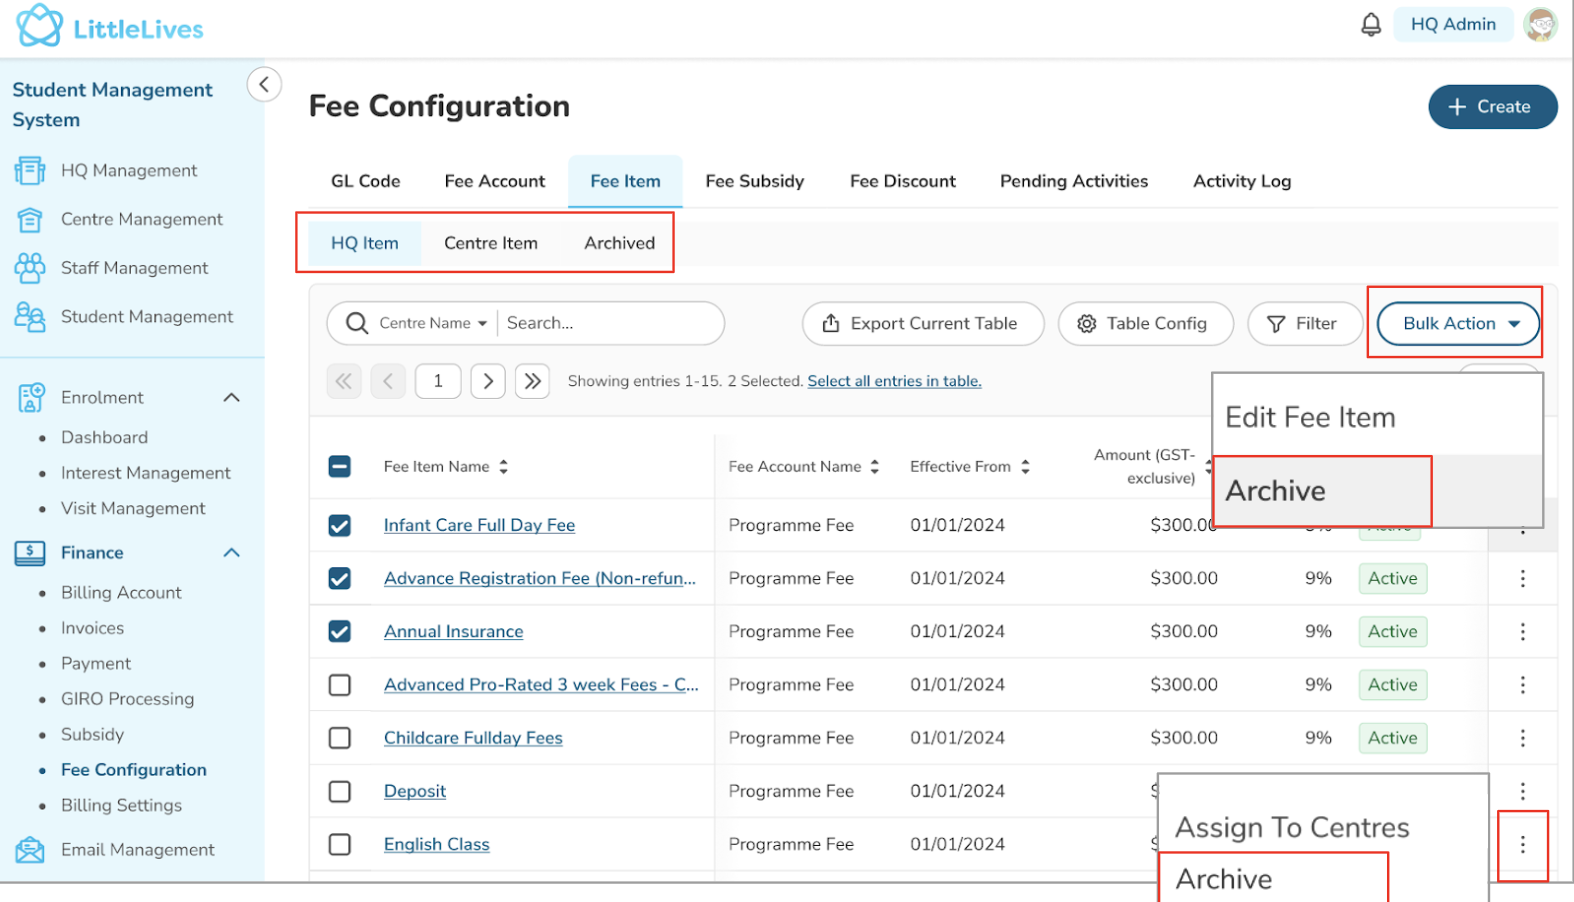Open Email Management in the sidebar
This screenshot has height=902, width=1574.
click(137, 850)
